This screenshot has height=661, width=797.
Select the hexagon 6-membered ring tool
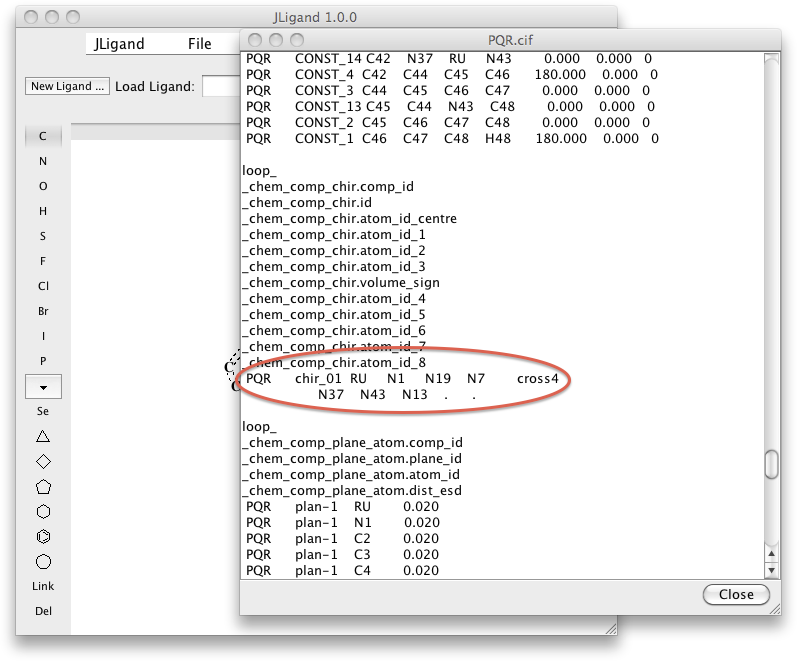(x=43, y=512)
